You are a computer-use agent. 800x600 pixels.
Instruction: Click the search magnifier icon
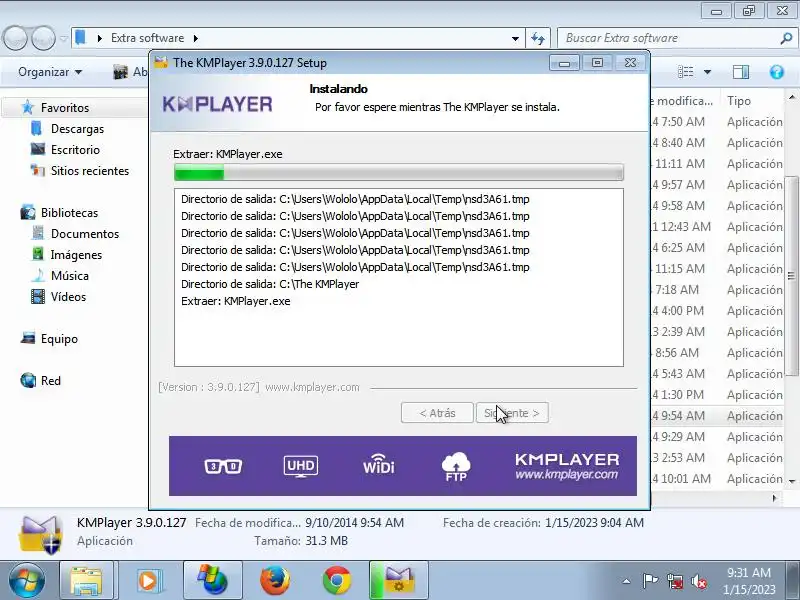pos(786,38)
